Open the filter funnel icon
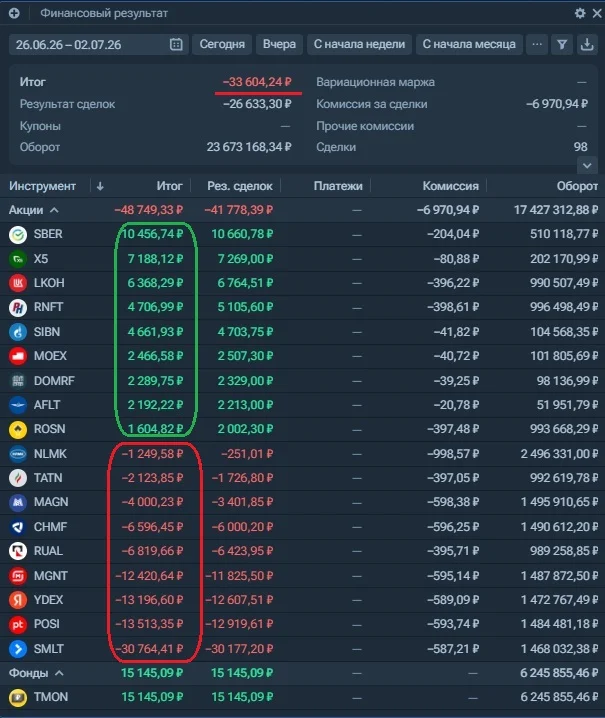Image resolution: width=605 pixels, height=718 pixels. point(562,44)
